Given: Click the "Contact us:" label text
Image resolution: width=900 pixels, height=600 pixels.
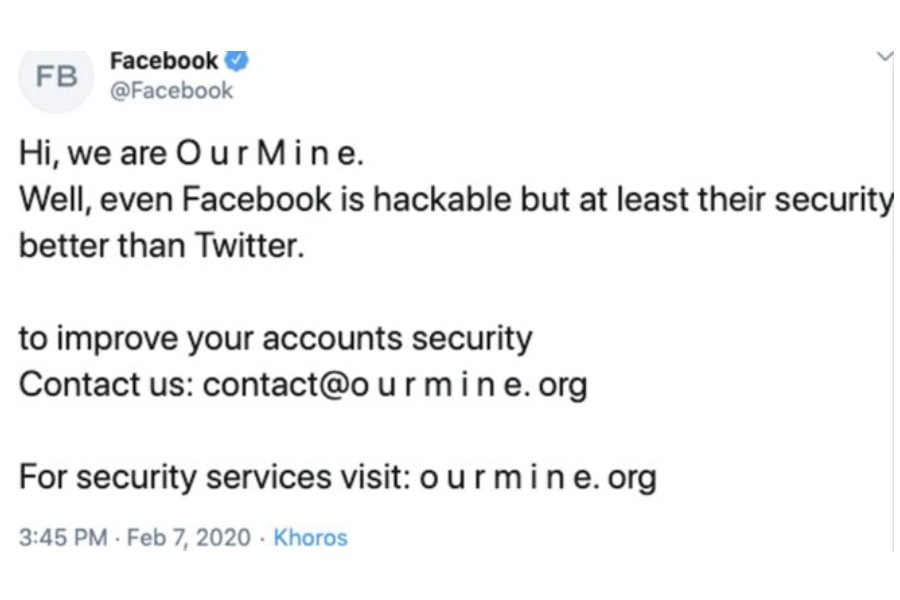Looking at the screenshot, I should click(x=106, y=384).
